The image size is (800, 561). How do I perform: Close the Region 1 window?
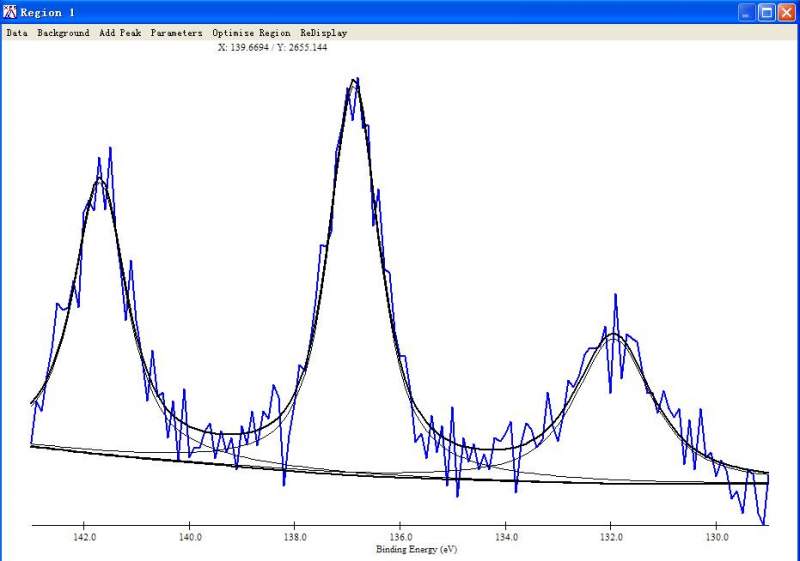786,12
